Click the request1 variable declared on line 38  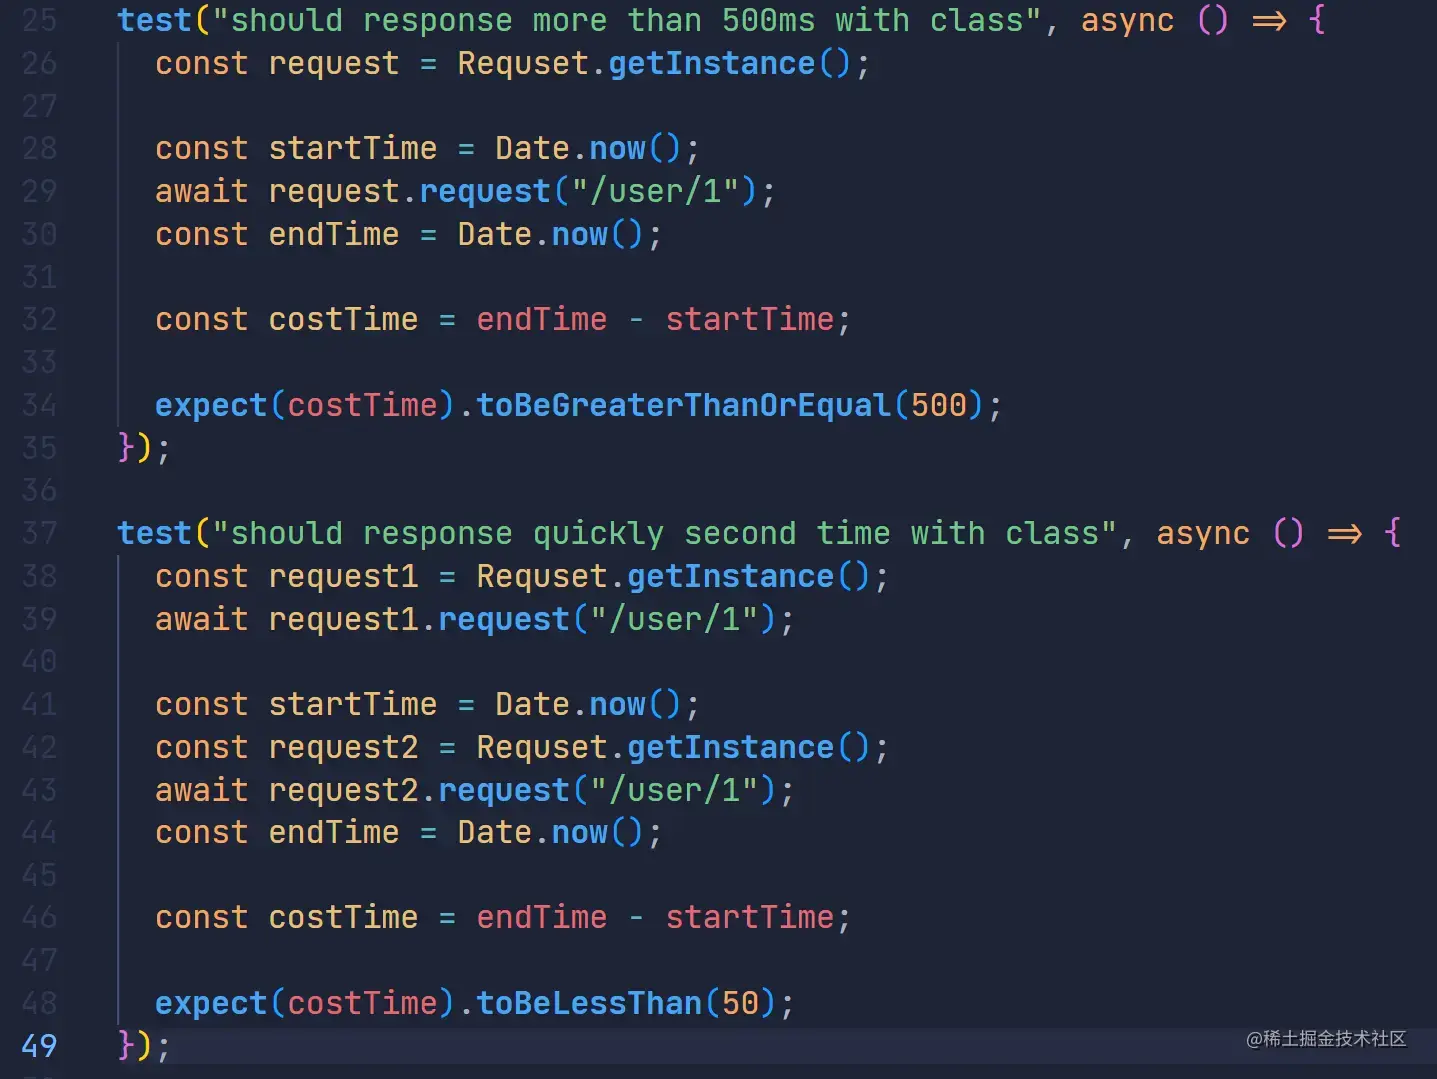343,576
